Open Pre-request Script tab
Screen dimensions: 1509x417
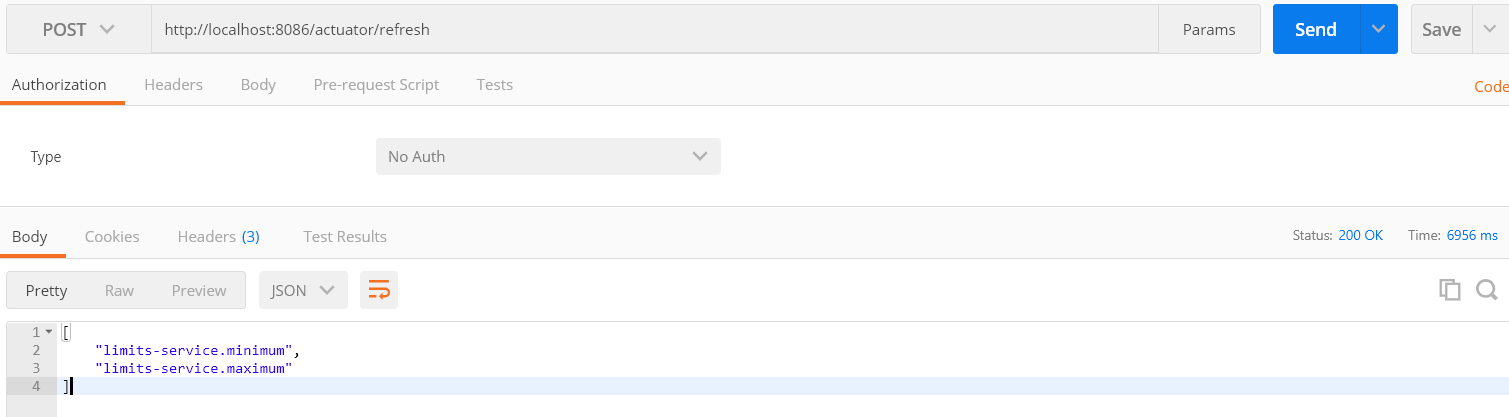(x=376, y=85)
